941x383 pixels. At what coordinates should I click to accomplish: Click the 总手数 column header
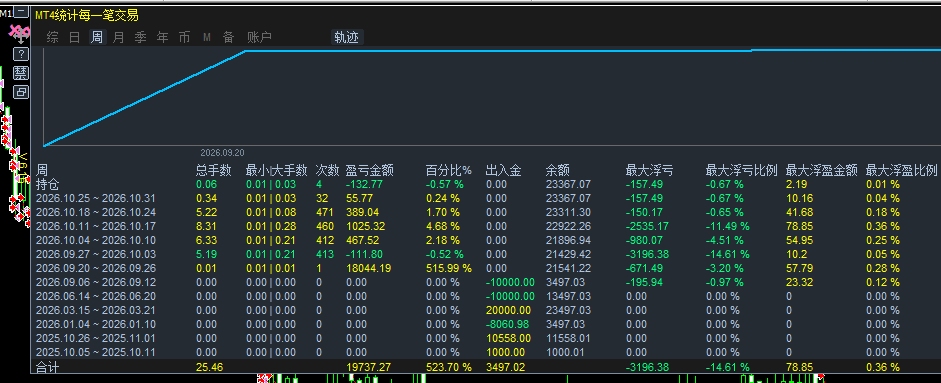pos(214,170)
